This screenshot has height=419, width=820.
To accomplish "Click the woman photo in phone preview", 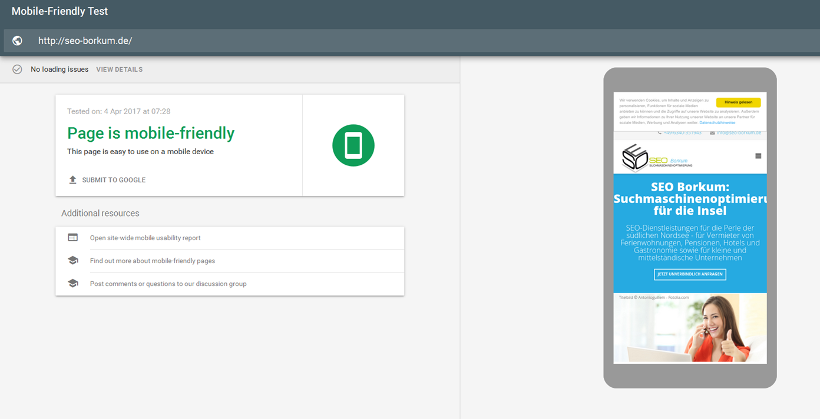I will [x=690, y=328].
